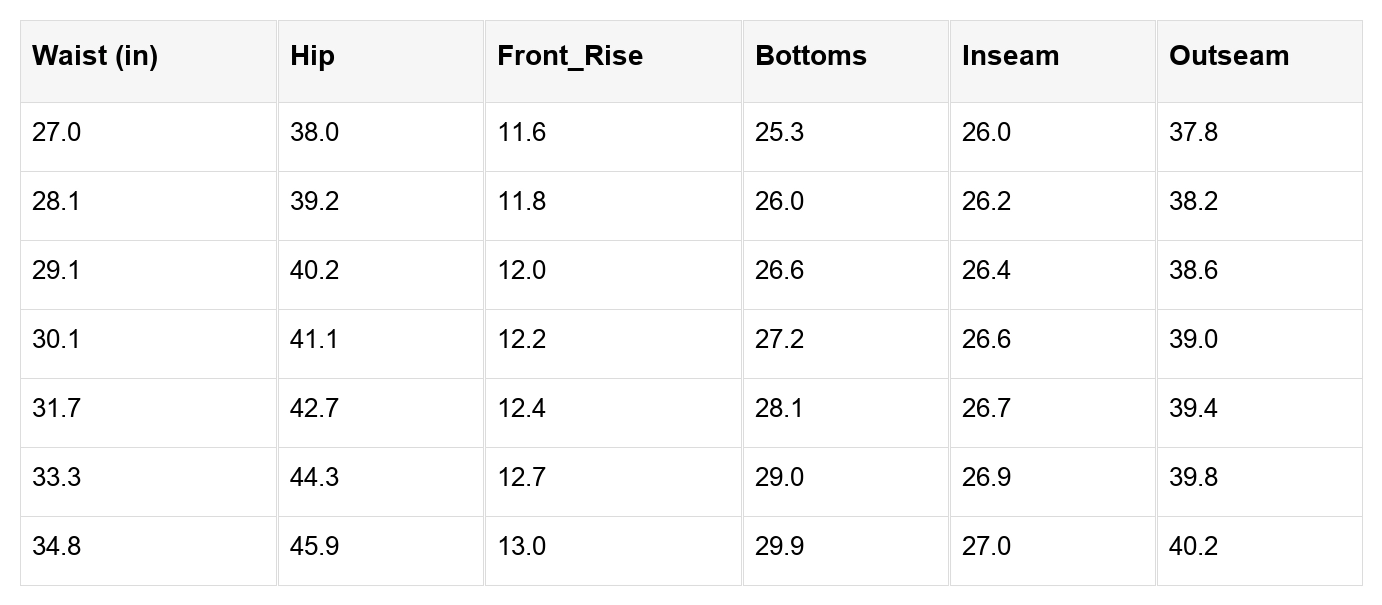Select the hip cell showing 45.9
The width and height of the screenshot is (1382, 605).
[x=380, y=550]
